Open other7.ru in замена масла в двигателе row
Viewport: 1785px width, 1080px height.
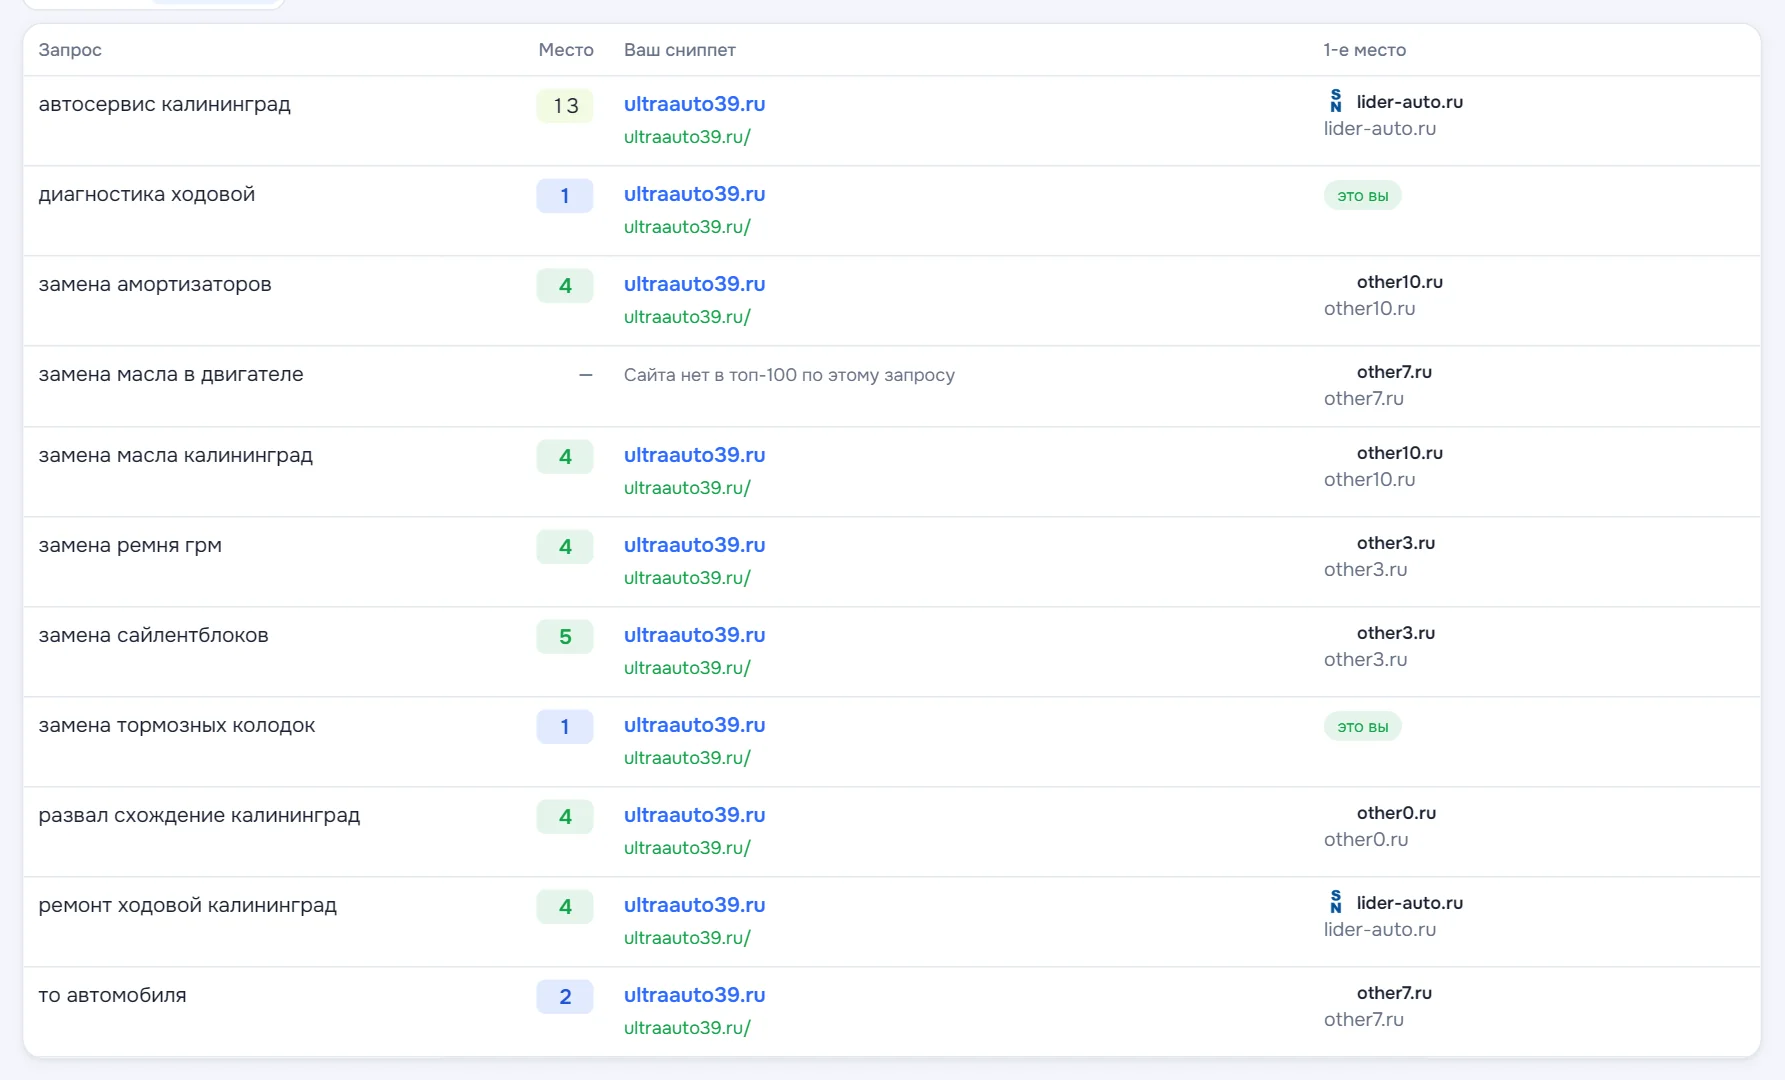click(x=1394, y=372)
